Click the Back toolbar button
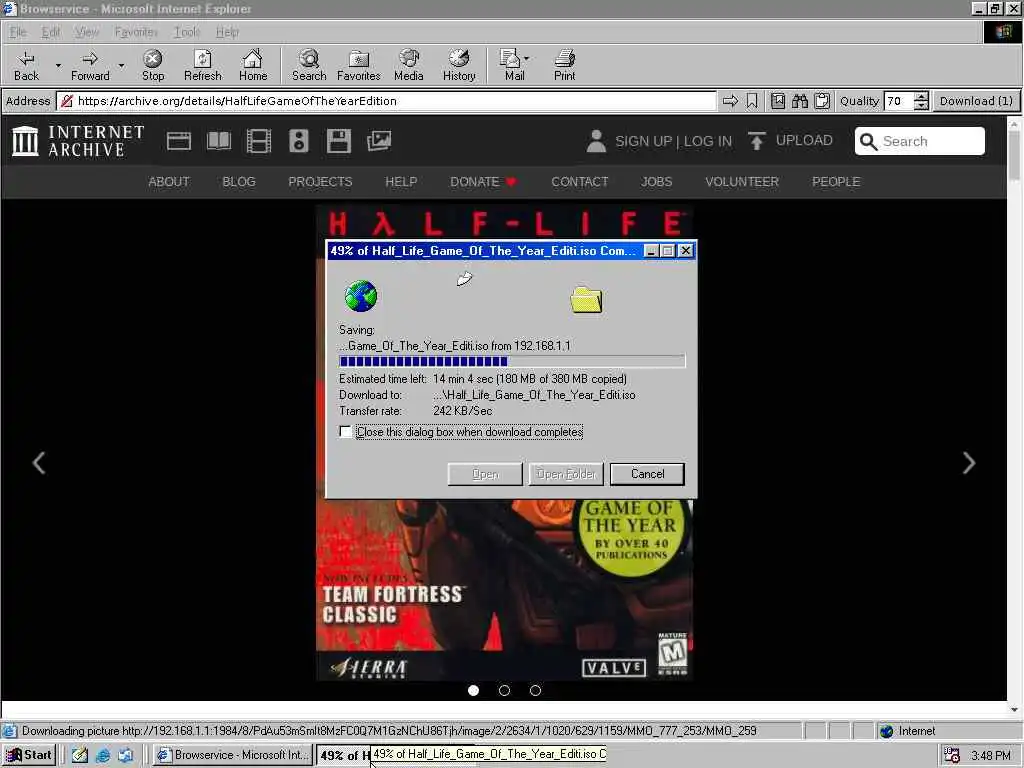The width and height of the screenshot is (1024, 768). coord(26,65)
